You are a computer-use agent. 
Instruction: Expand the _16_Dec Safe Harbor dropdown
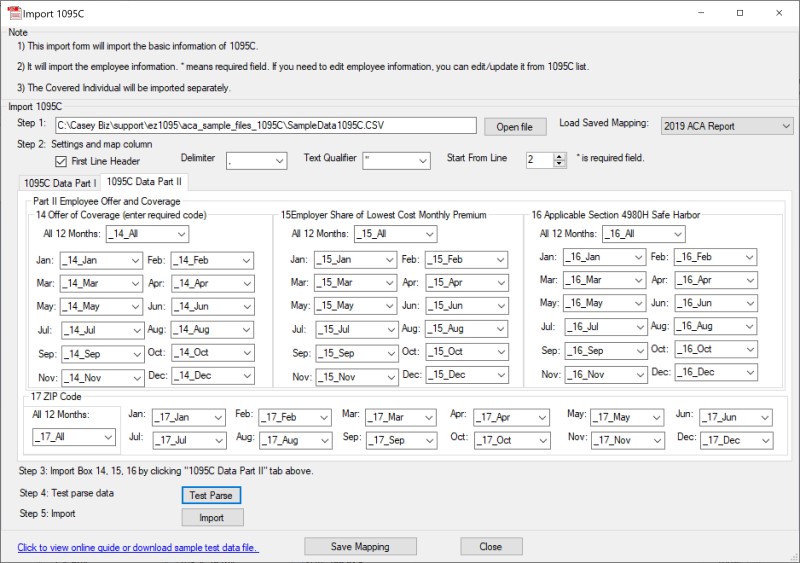748,371
